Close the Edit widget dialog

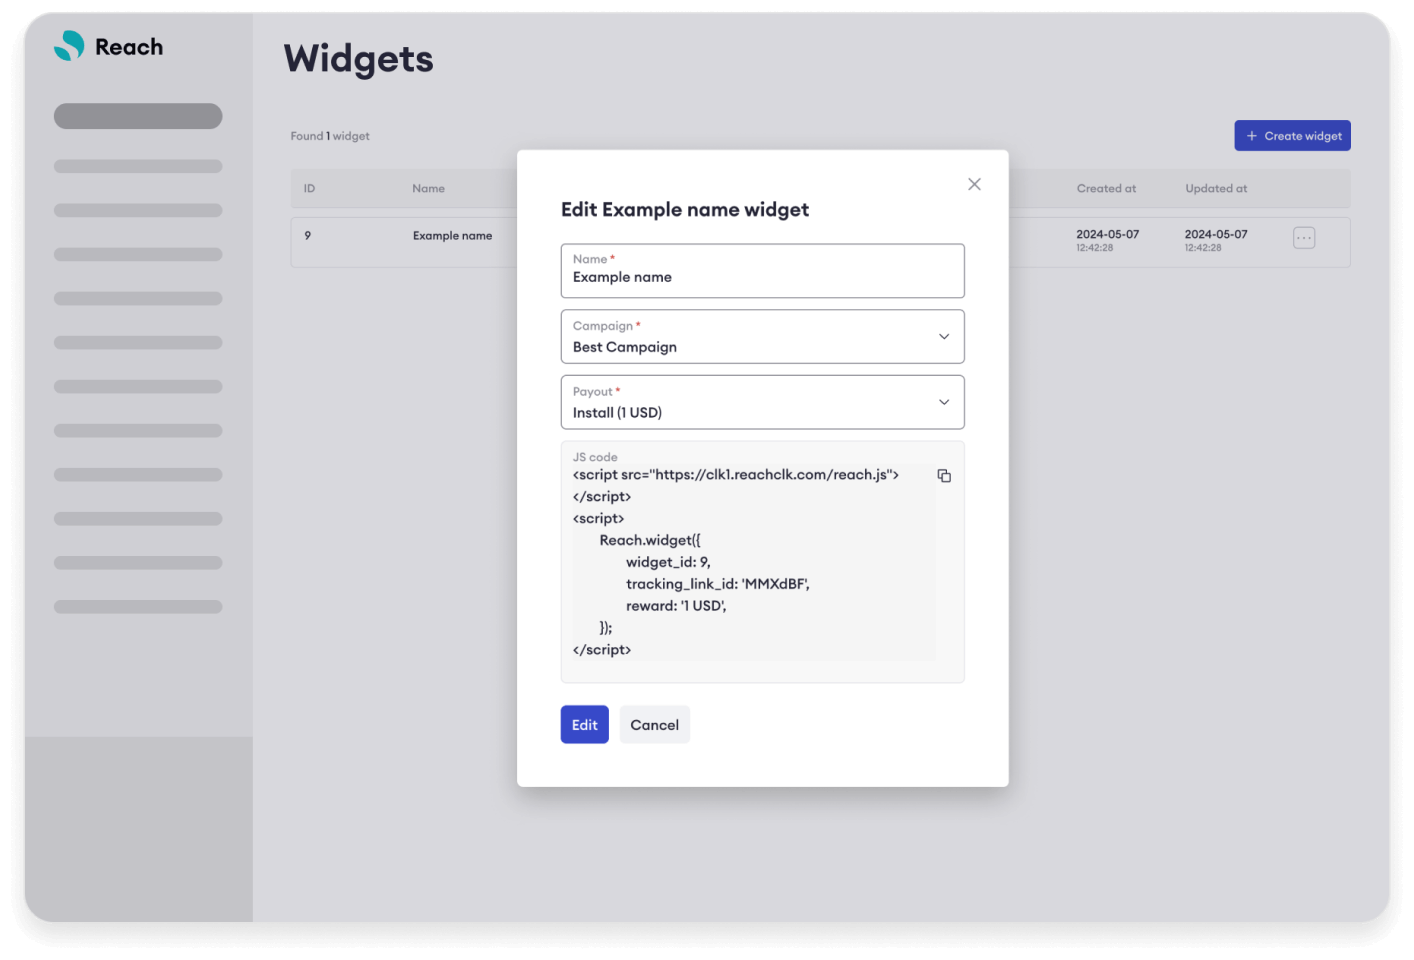[x=974, y=184]
